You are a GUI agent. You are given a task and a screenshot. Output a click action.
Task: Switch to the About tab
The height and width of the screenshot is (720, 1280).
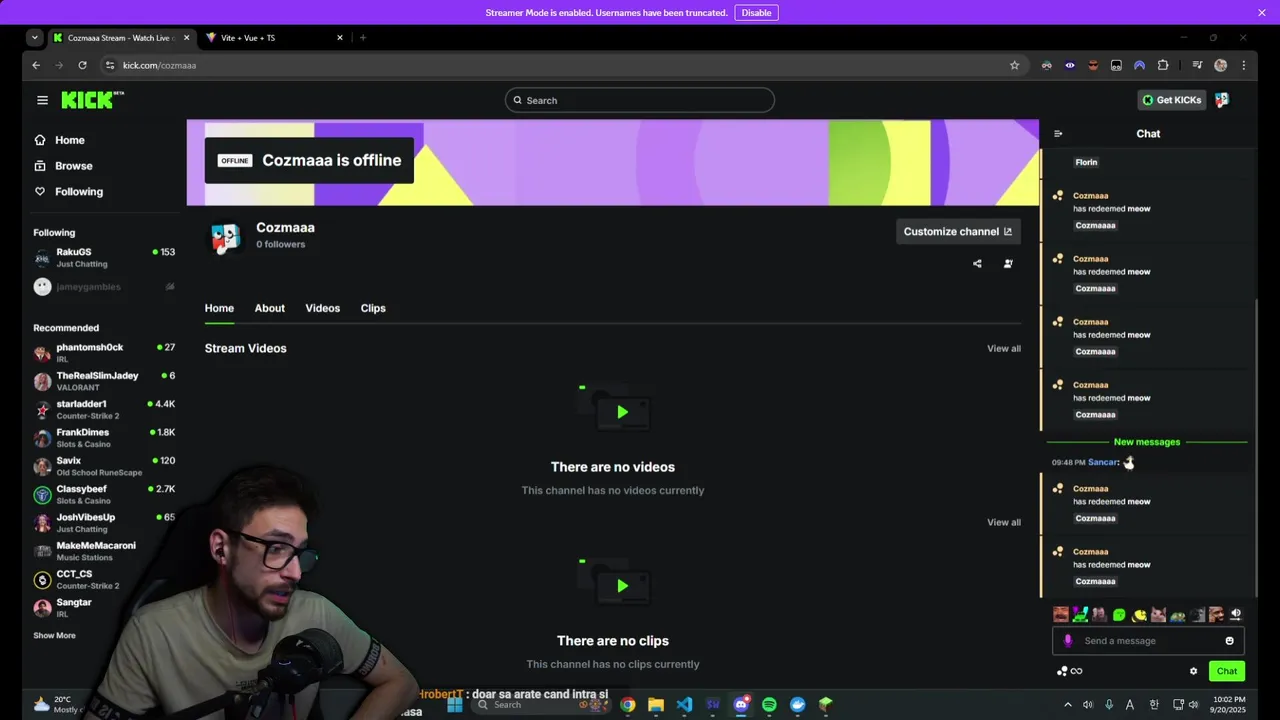269,308
